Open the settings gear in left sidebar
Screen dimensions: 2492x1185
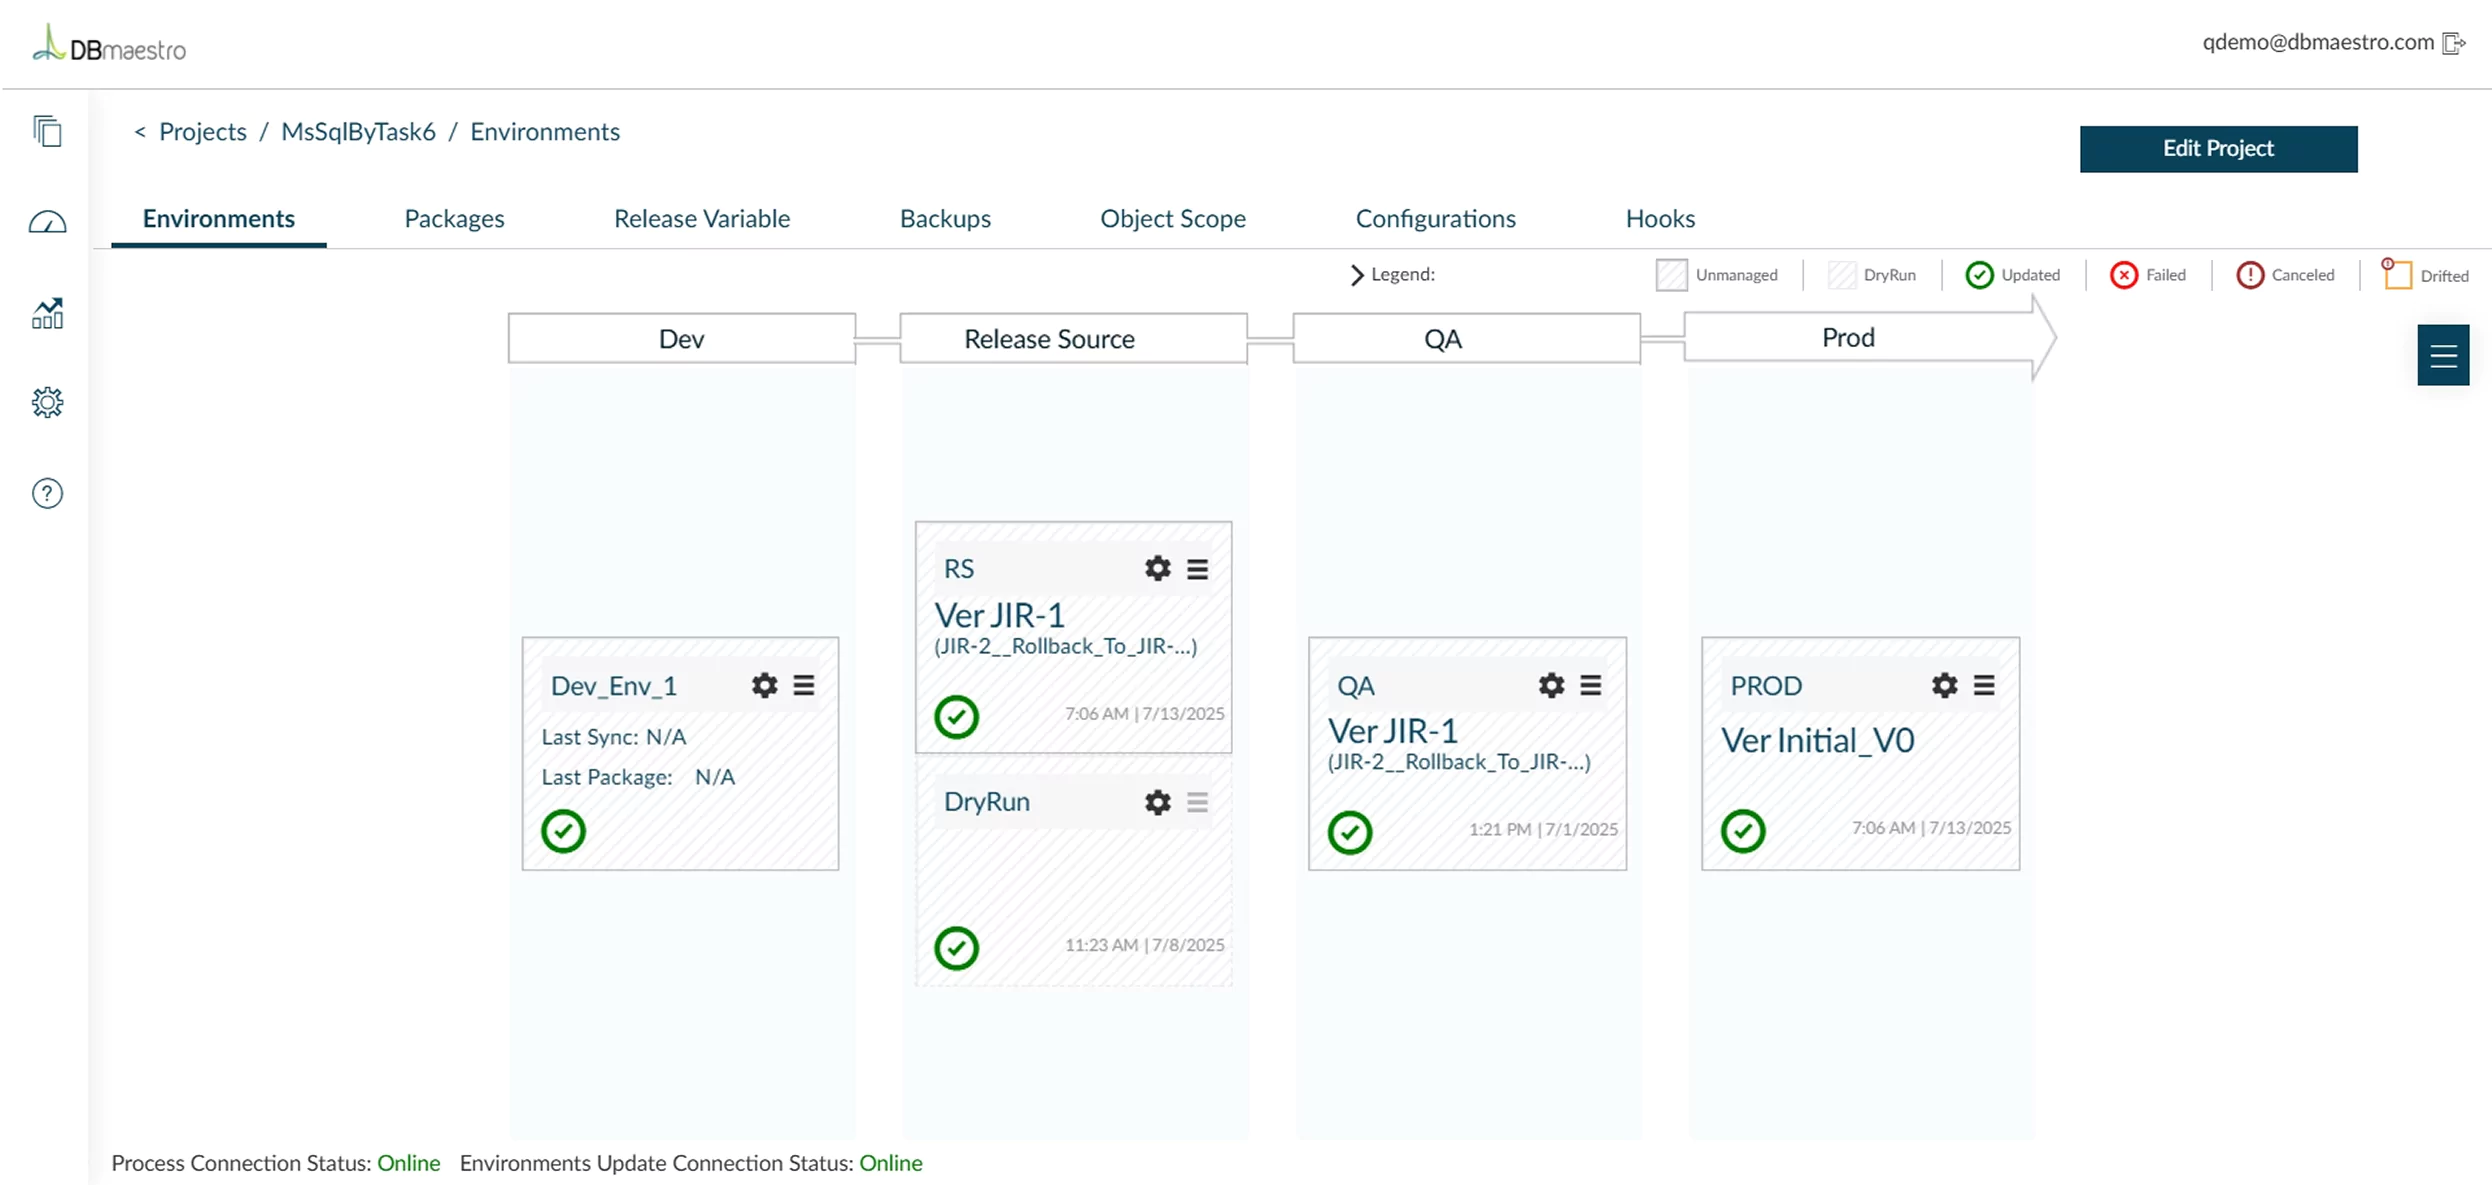pos(47,402)
